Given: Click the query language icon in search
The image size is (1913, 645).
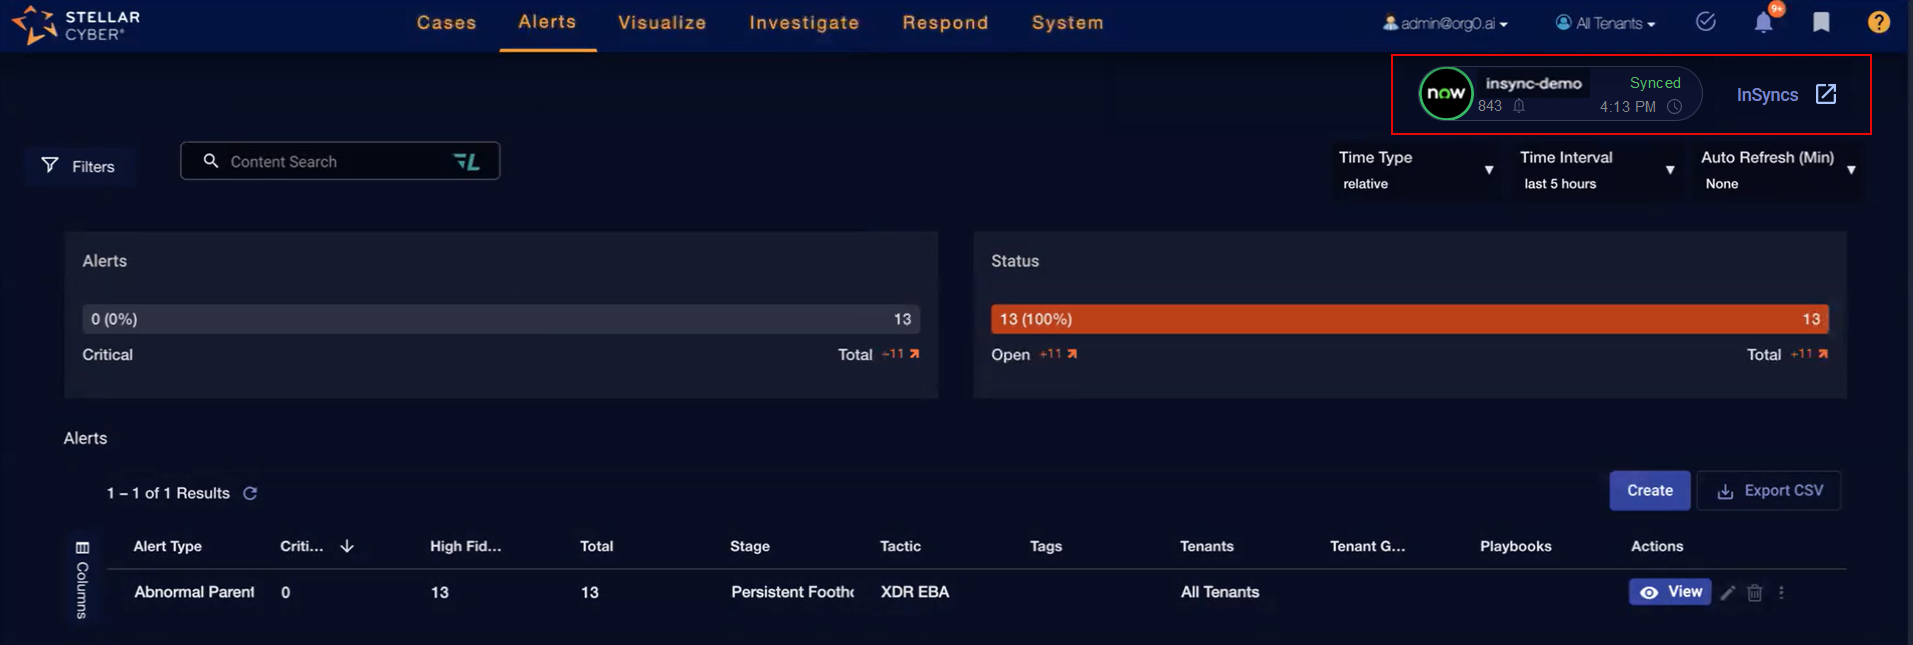Looking at the screenshot, I should [467, 161].
